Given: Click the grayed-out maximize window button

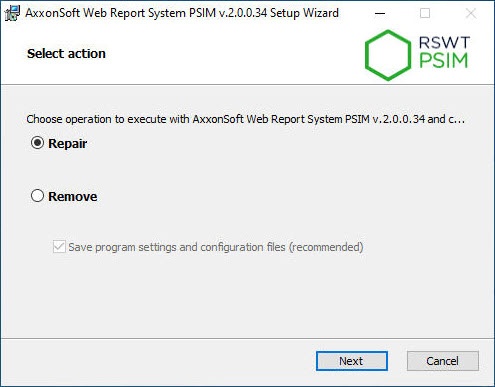Looking at the screenshot, I should click(425, 13).
